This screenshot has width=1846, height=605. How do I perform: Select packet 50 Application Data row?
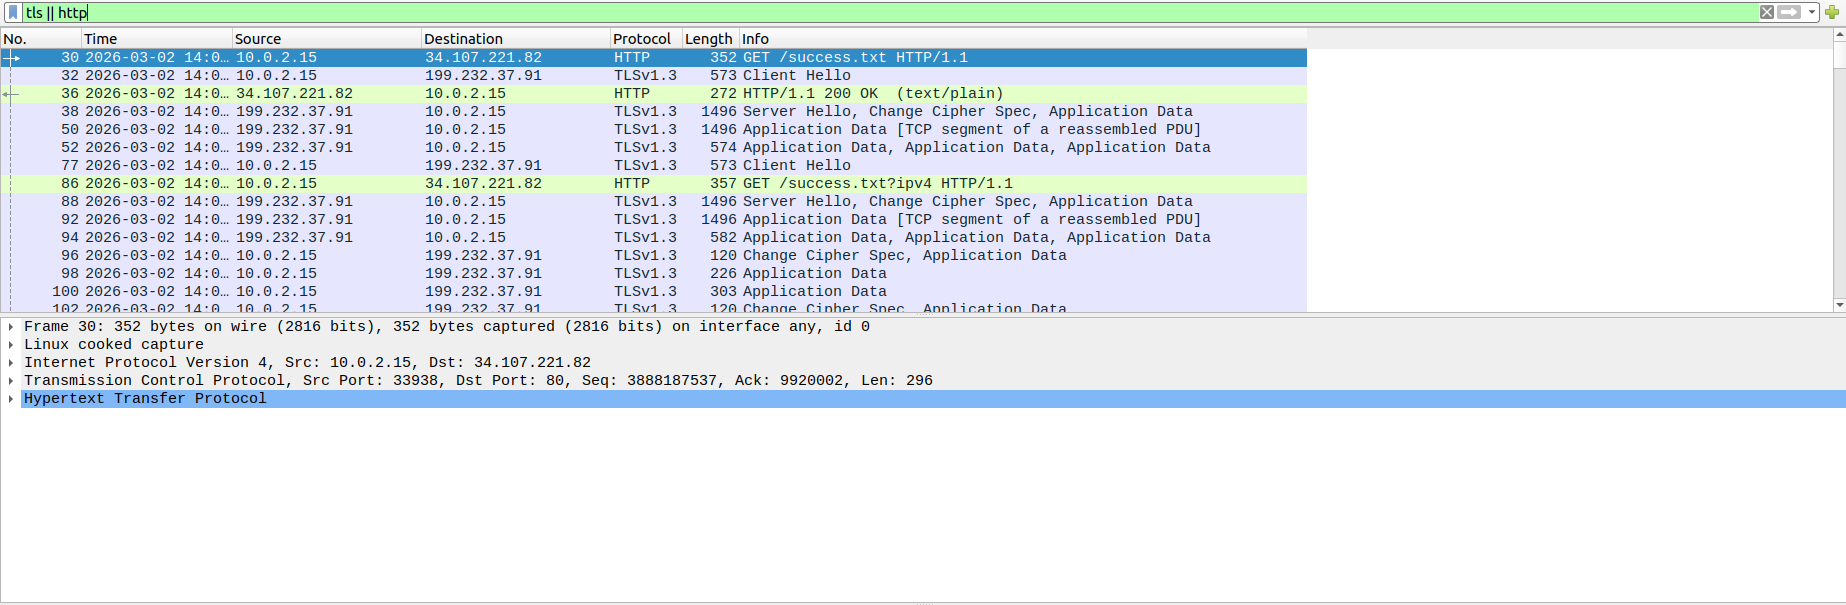654,130
